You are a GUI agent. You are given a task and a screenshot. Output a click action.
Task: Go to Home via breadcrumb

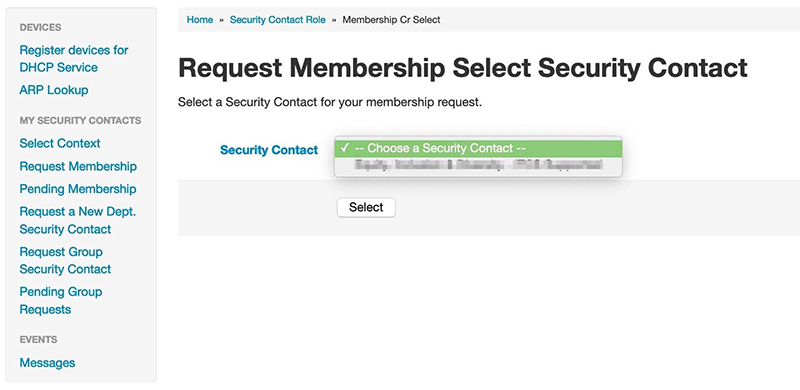(199, 20)
